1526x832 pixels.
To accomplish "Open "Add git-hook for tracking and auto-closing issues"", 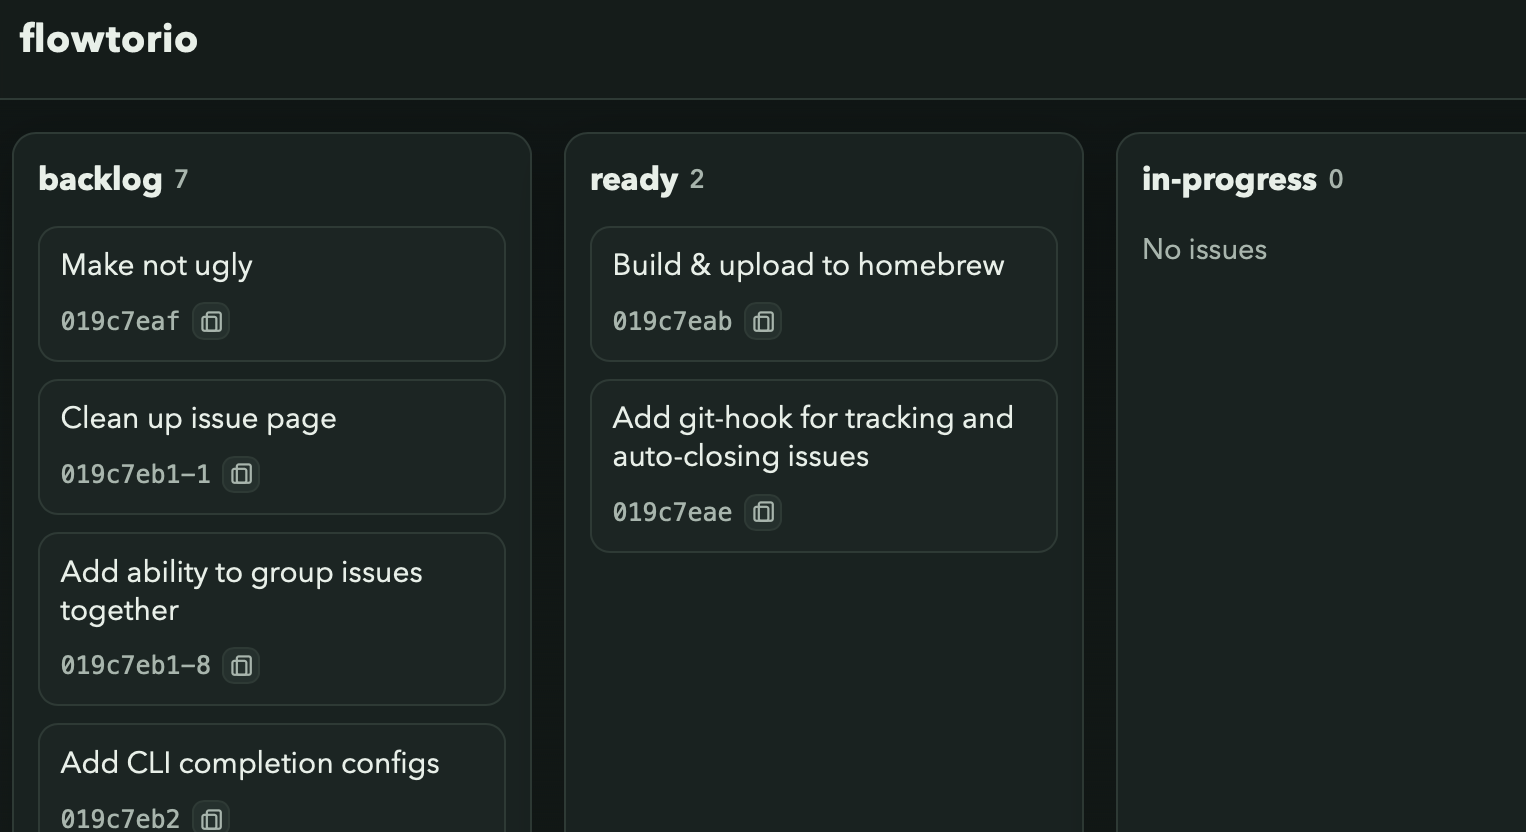I will (813, 437).
